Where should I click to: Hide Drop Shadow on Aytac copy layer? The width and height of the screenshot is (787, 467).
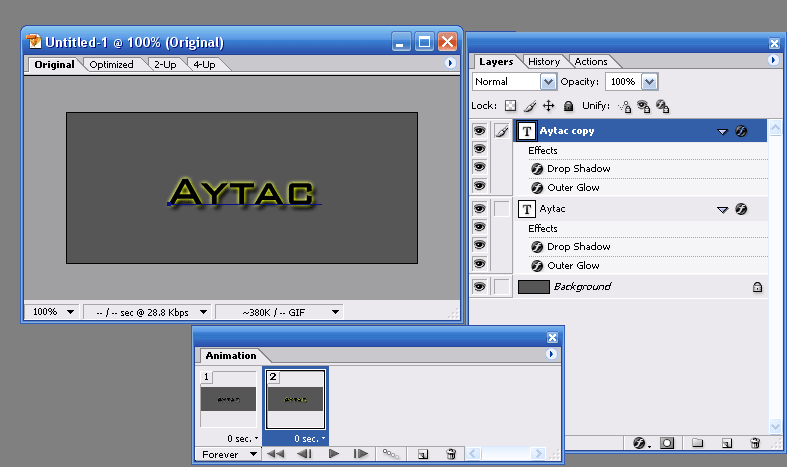coord(479,167)
